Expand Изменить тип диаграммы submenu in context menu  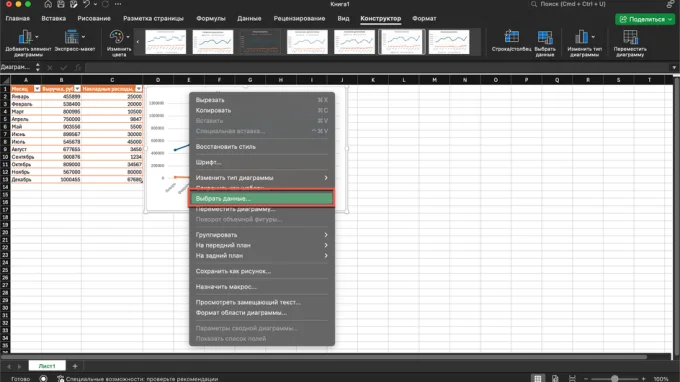point(326,178)
